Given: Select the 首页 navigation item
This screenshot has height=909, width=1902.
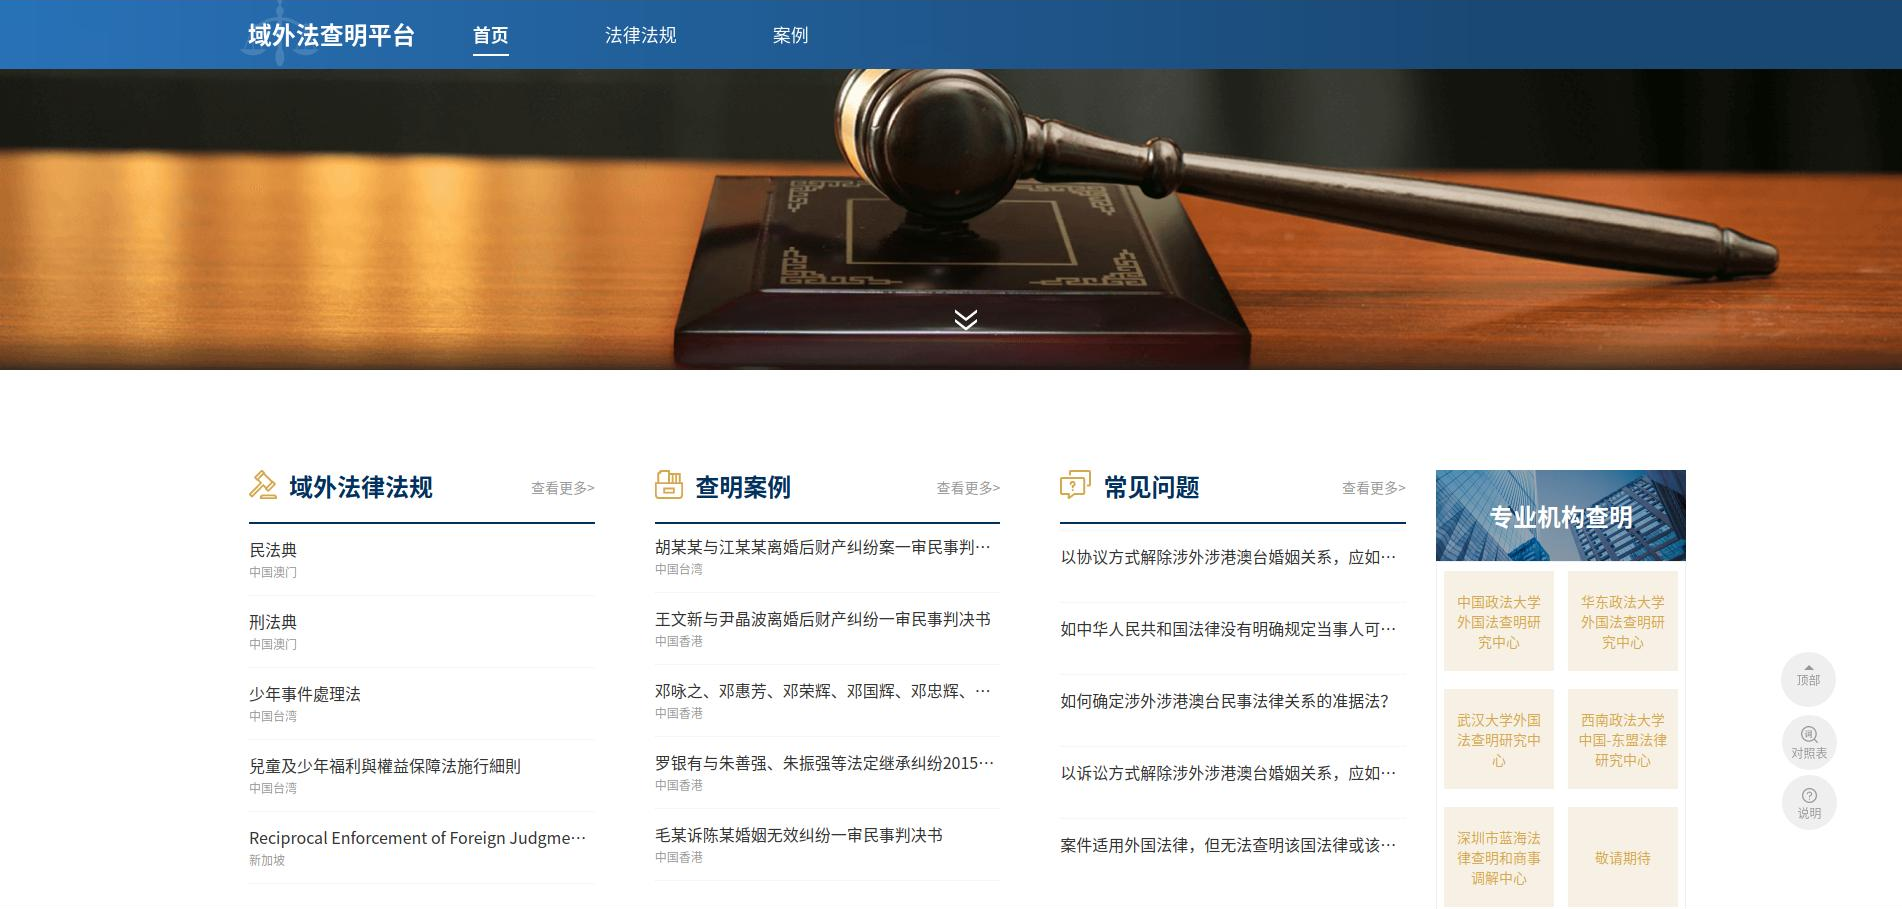Looking at the screenshot, I should (491, 34).
